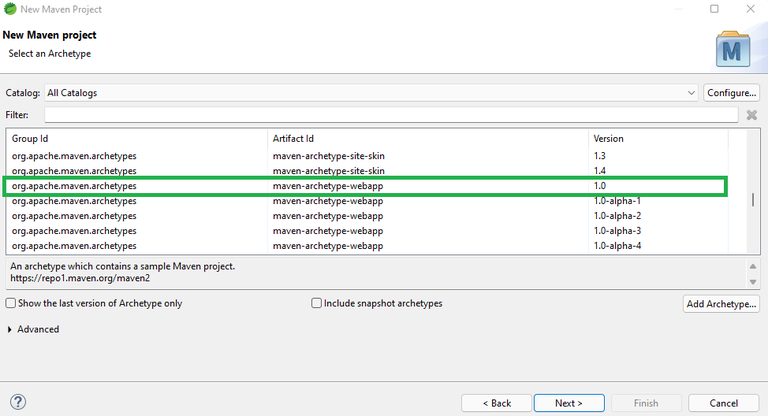Toggle Include snapshot archetypes checkbox
Viewport: 768px width, 416px height.
click(x=316, y=303)
